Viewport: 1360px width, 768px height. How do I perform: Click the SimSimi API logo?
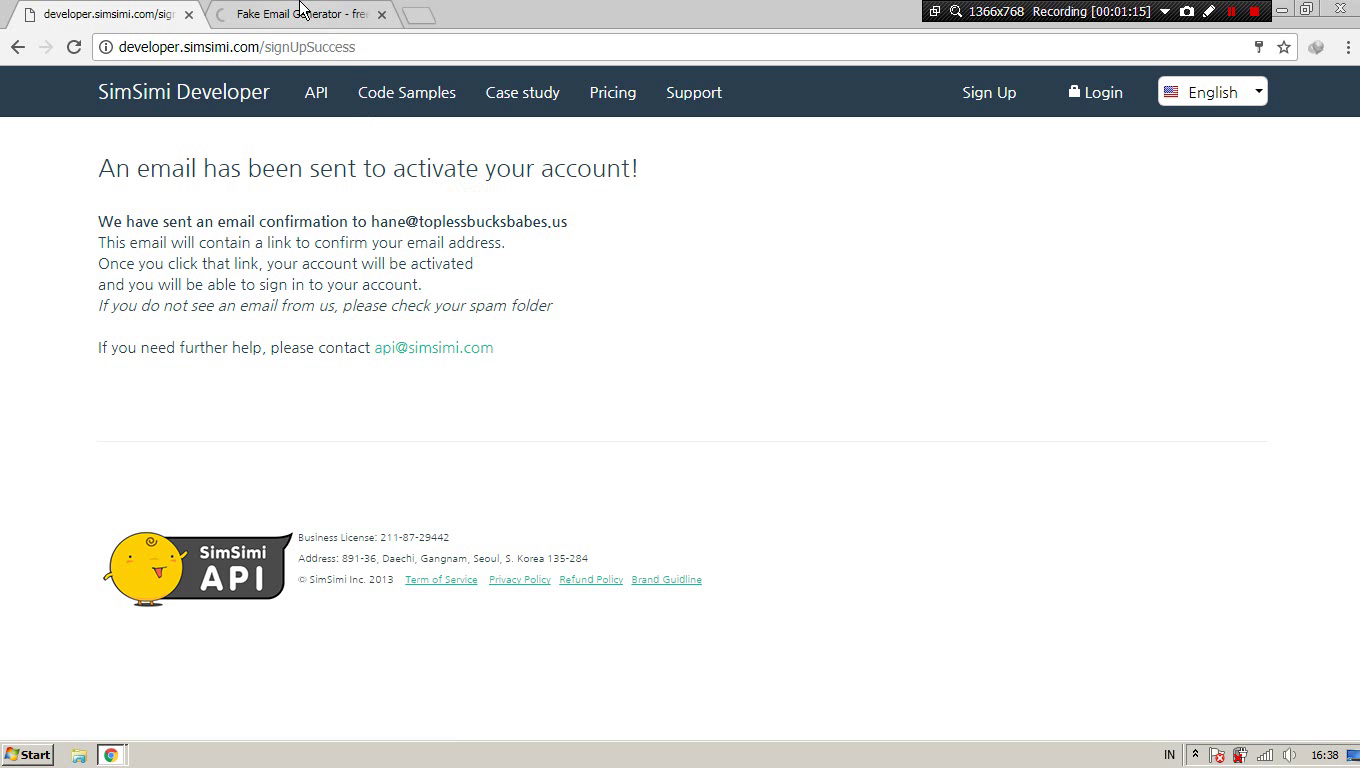click(197, 569)
